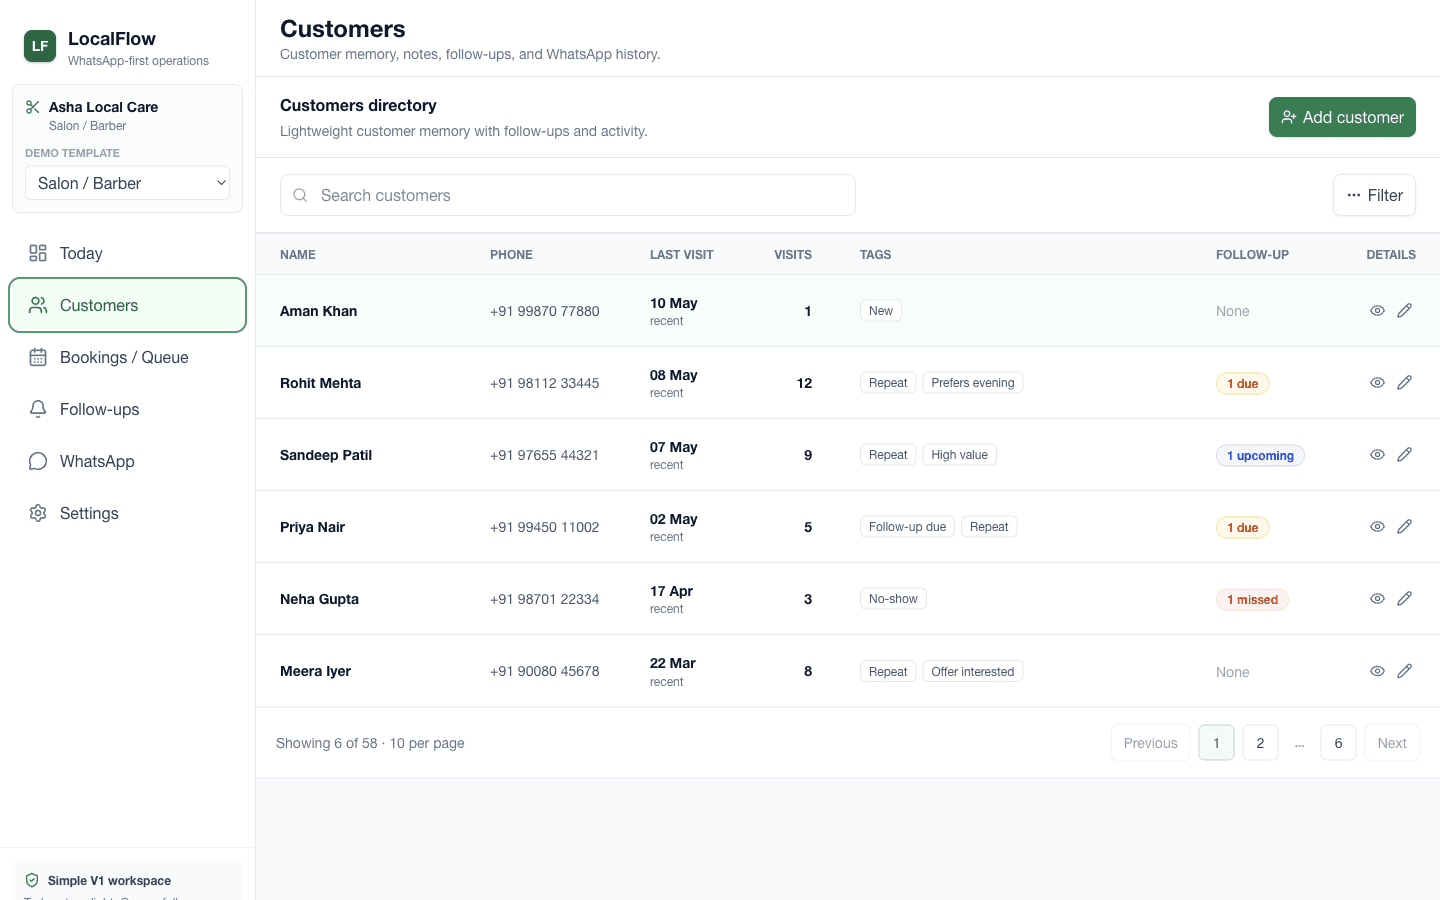Go to page 2

pos(1260,743)
